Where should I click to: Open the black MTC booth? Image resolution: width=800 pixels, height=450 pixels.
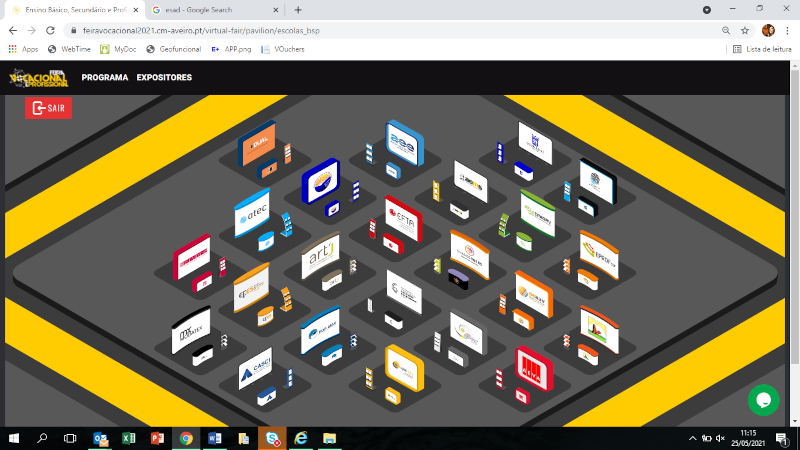(191, 330)
